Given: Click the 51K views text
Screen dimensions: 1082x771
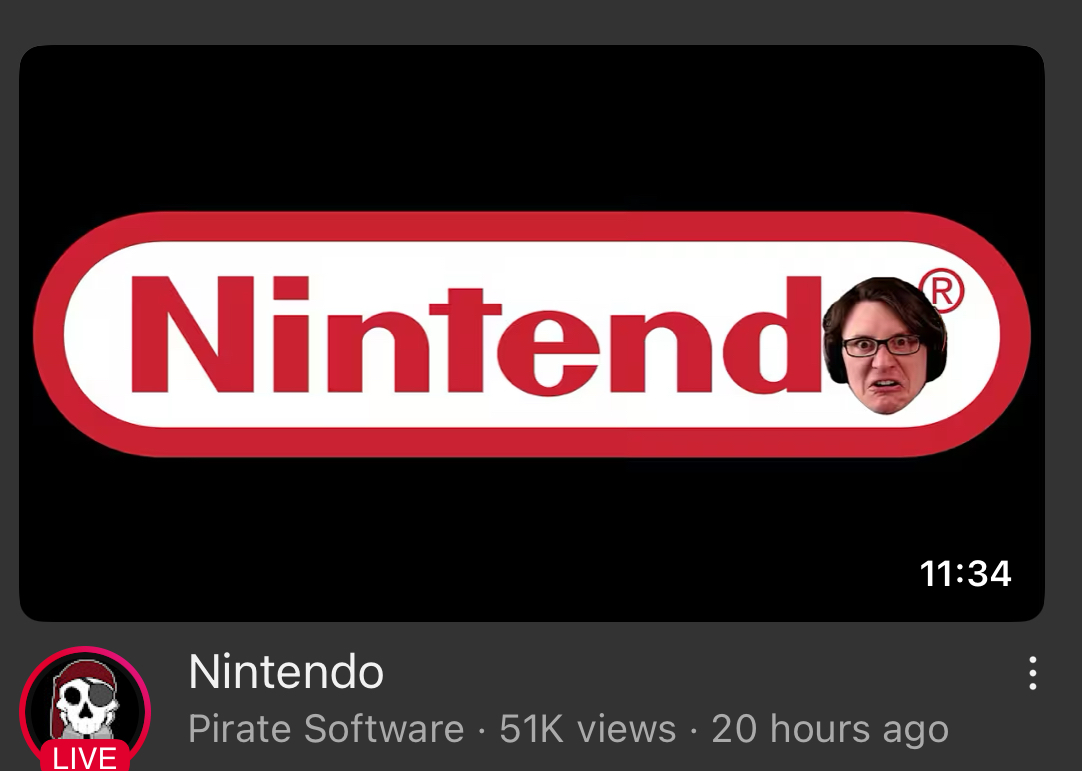Looking at the screenshot, I should click(588, 729).
